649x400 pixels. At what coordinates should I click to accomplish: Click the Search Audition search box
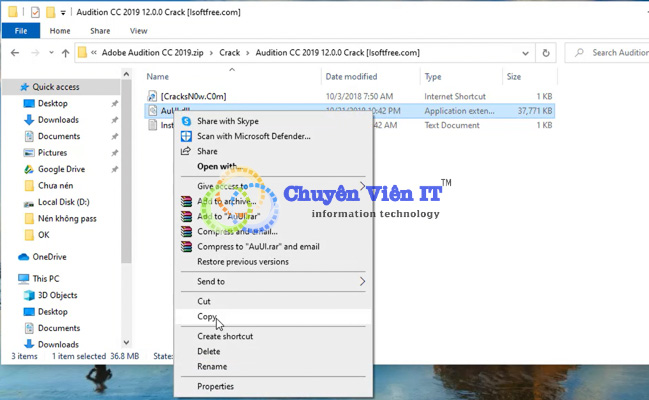pos(607,53)
